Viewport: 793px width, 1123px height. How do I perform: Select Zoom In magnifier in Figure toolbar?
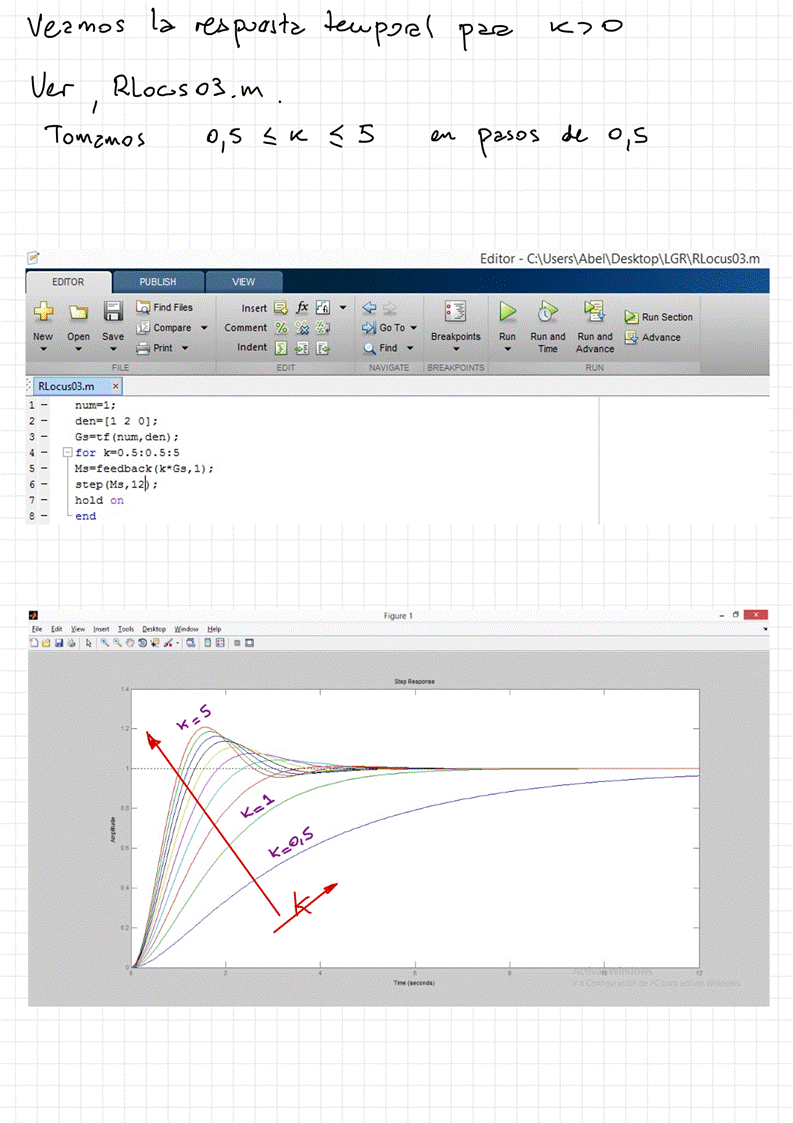(104, 643)
